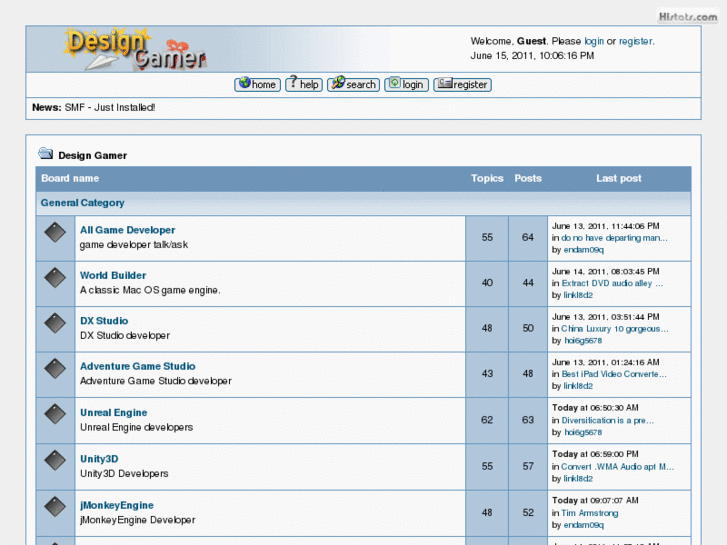This screenshot has height=545, width=727.
Task: Click the date 'June 15, 2011, 10:06:16 PM'
Action: click(532, 56)
